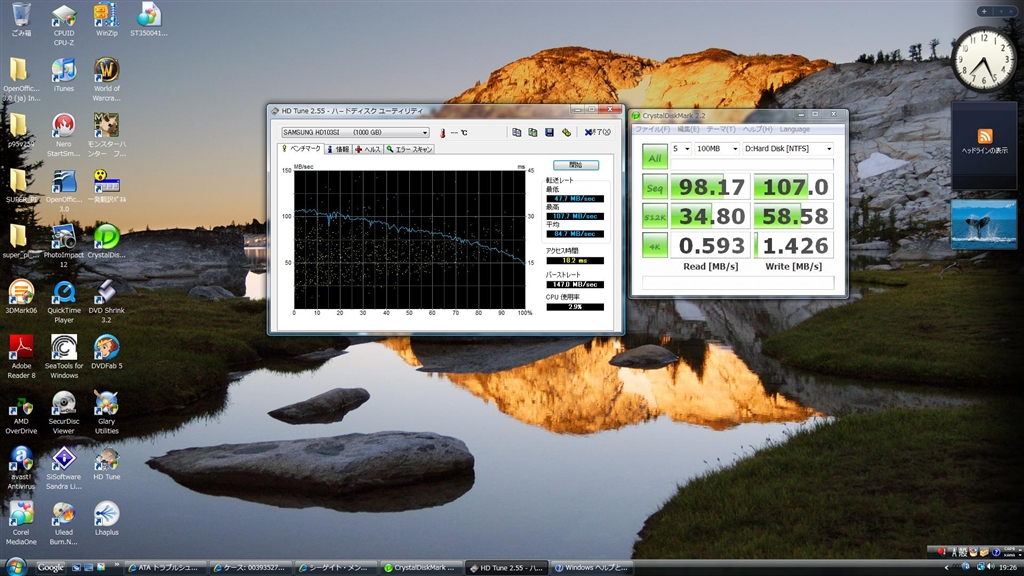This screenshot has height=576, width=1024.
Task: Open the CrystalDiskMark desktop shortcut
Action: coord(106,242)
